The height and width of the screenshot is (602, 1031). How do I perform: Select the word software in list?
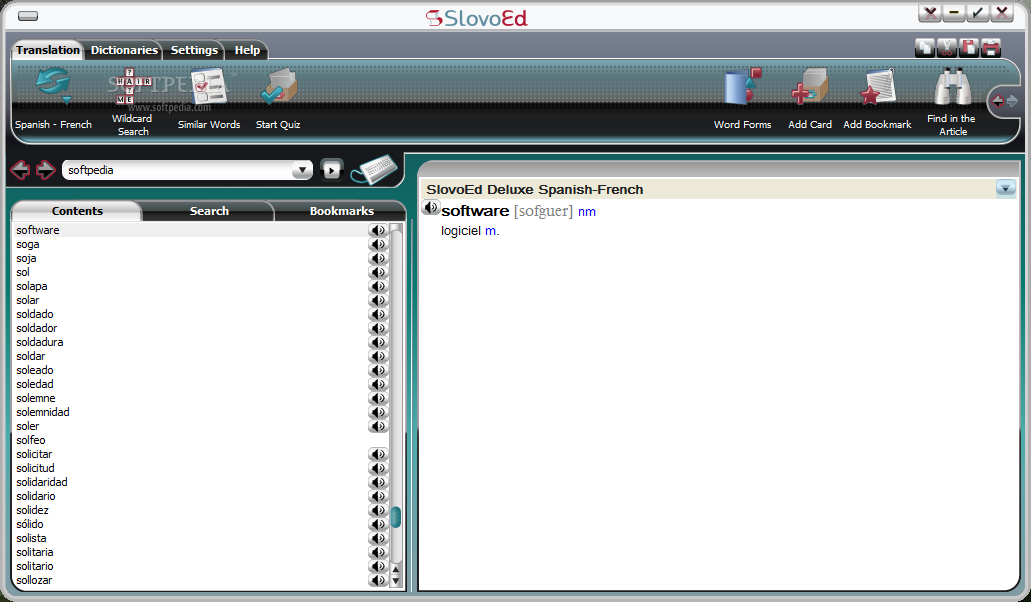(x=37, y=230)
